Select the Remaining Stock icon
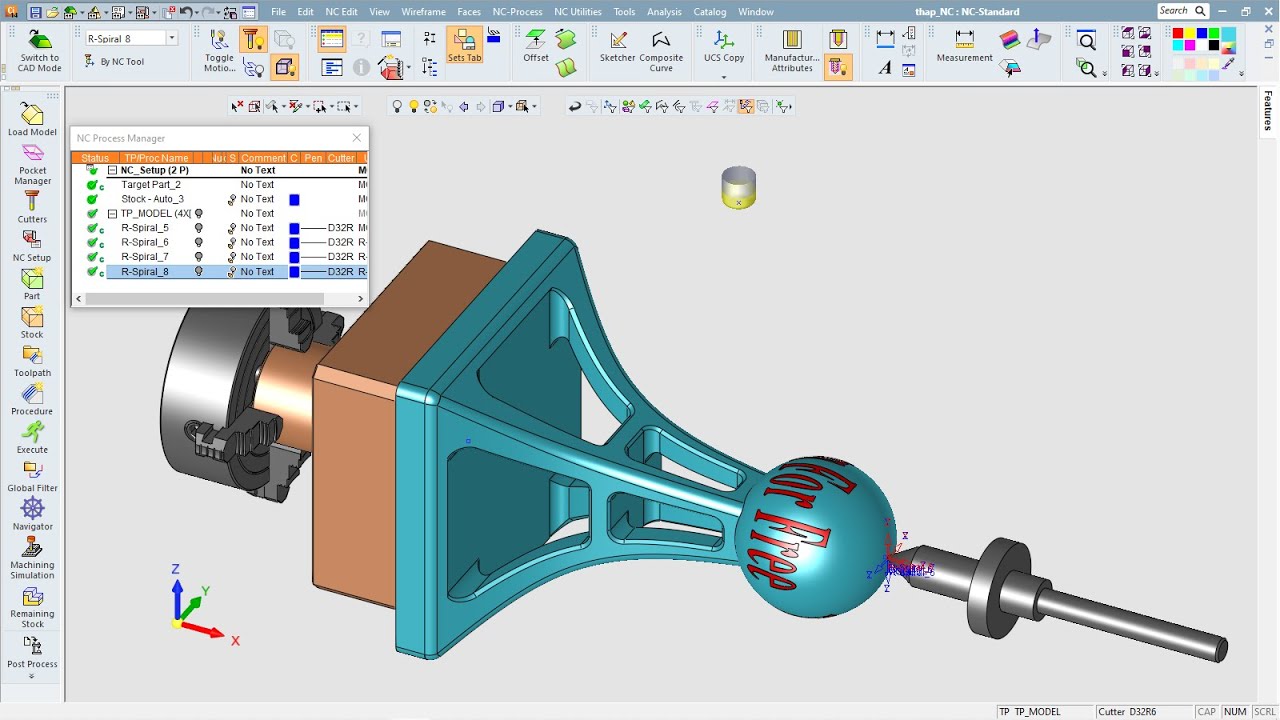1280x720 pixels. tap(32, 608)
